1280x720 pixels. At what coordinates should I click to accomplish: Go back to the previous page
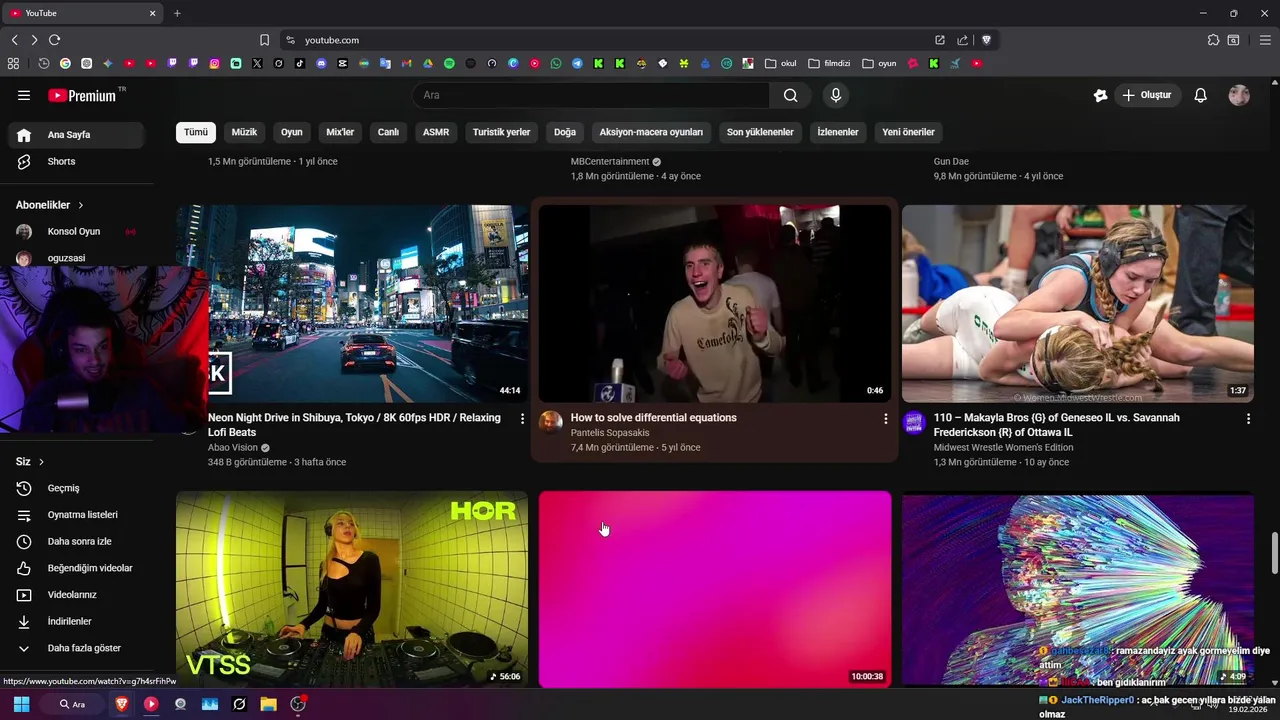coord(14,40)
